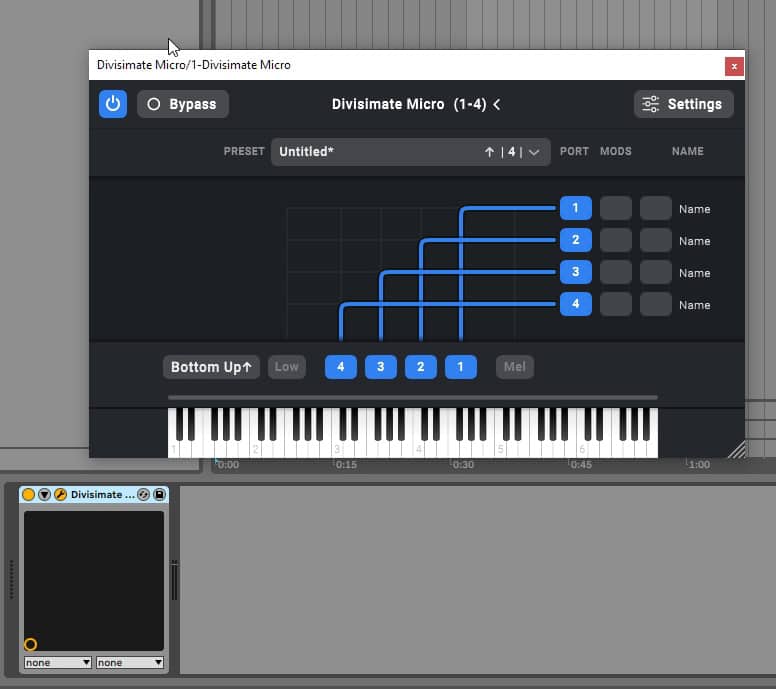This screenshot has height=689, width=776.
Task: Select port button 3
Action: coord(576,272)
